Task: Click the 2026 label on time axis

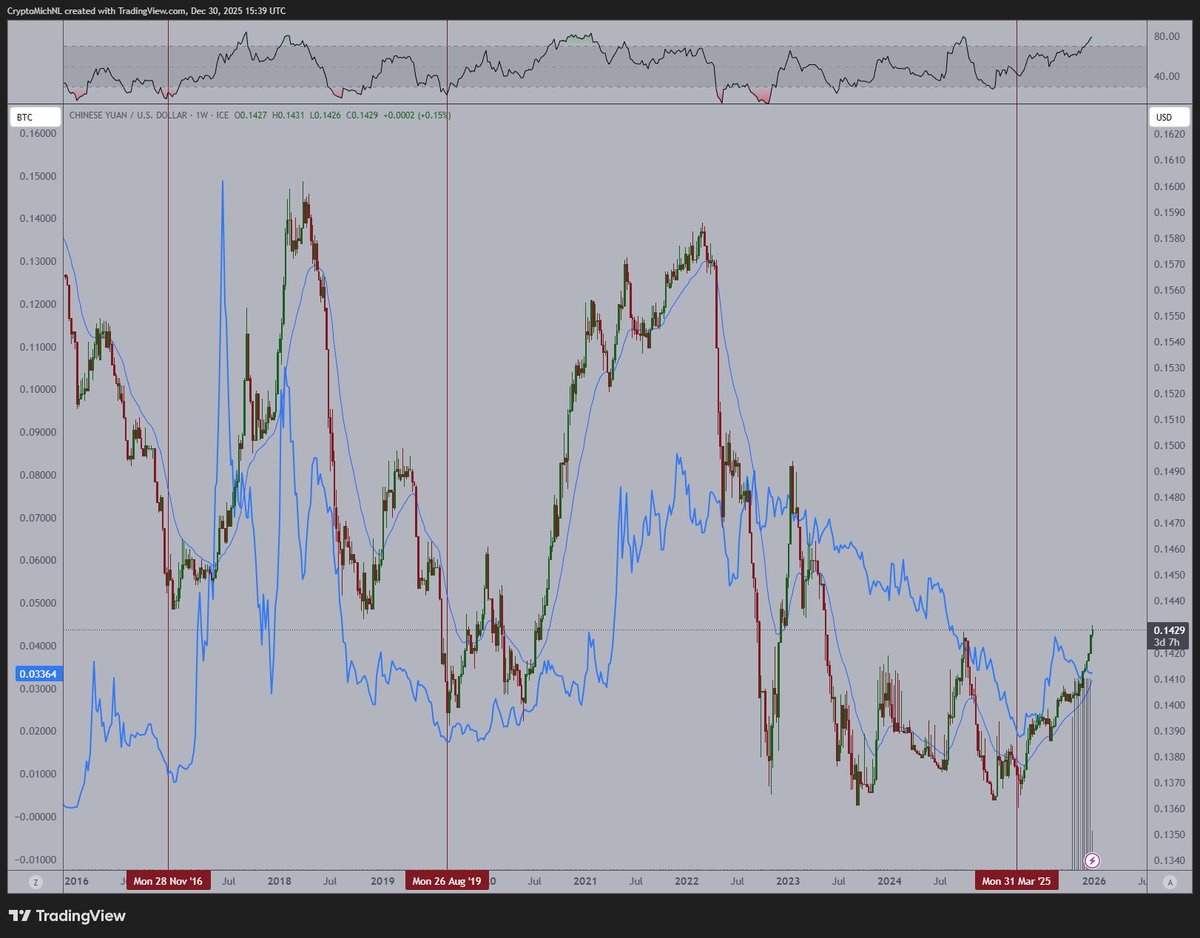Action: tap(1095, 882)
